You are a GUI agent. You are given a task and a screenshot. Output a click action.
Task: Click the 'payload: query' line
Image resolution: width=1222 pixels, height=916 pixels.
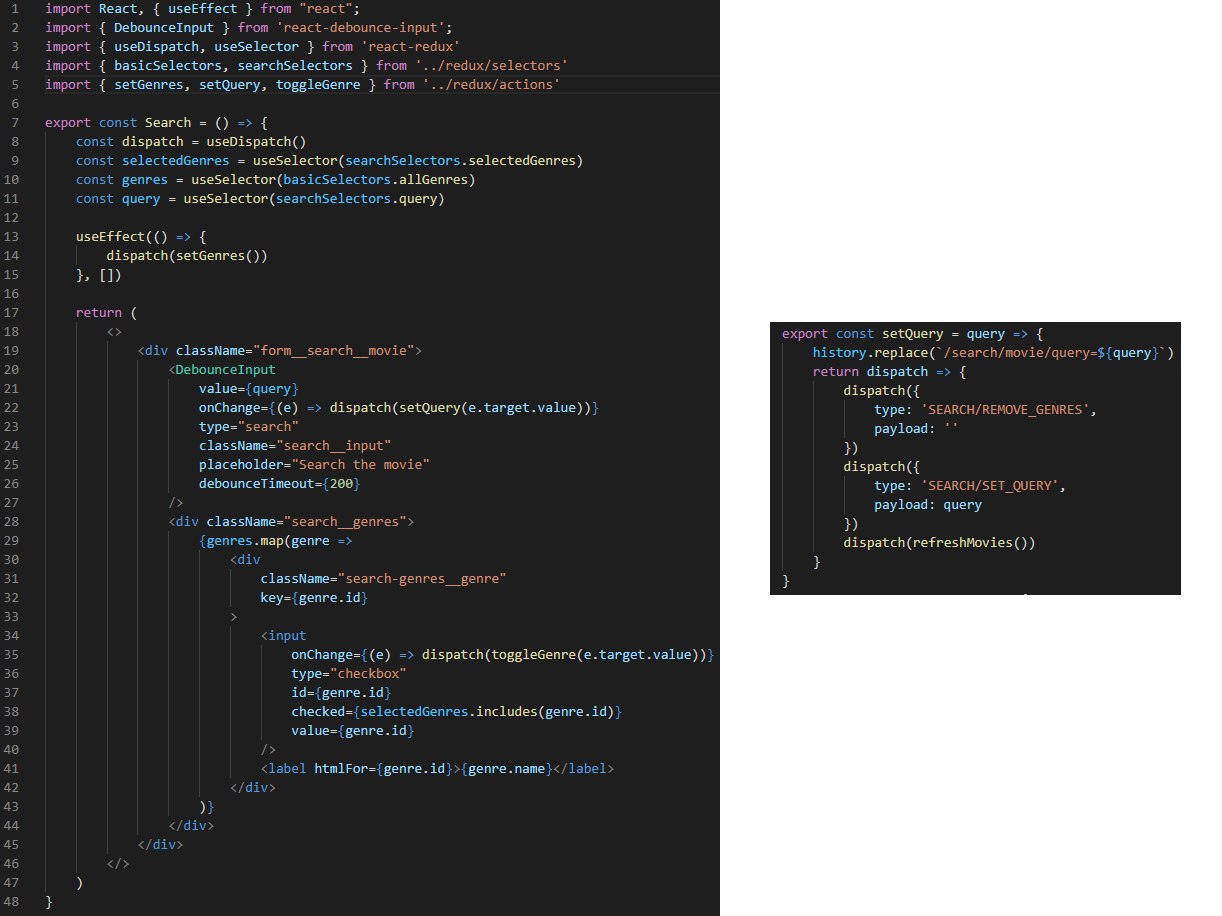(928, 505)
